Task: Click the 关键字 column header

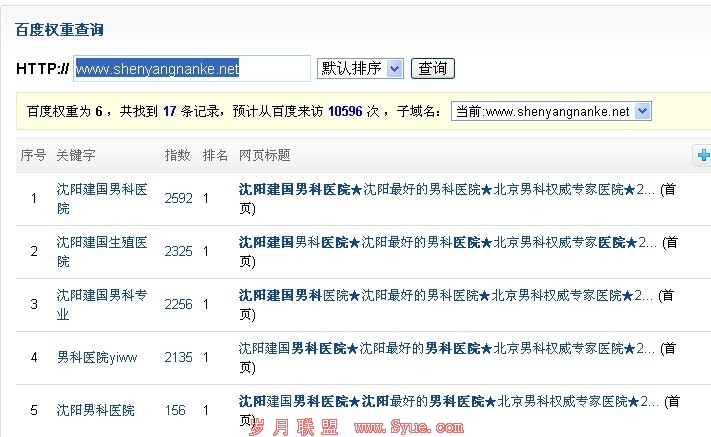Action: point(76,155)
